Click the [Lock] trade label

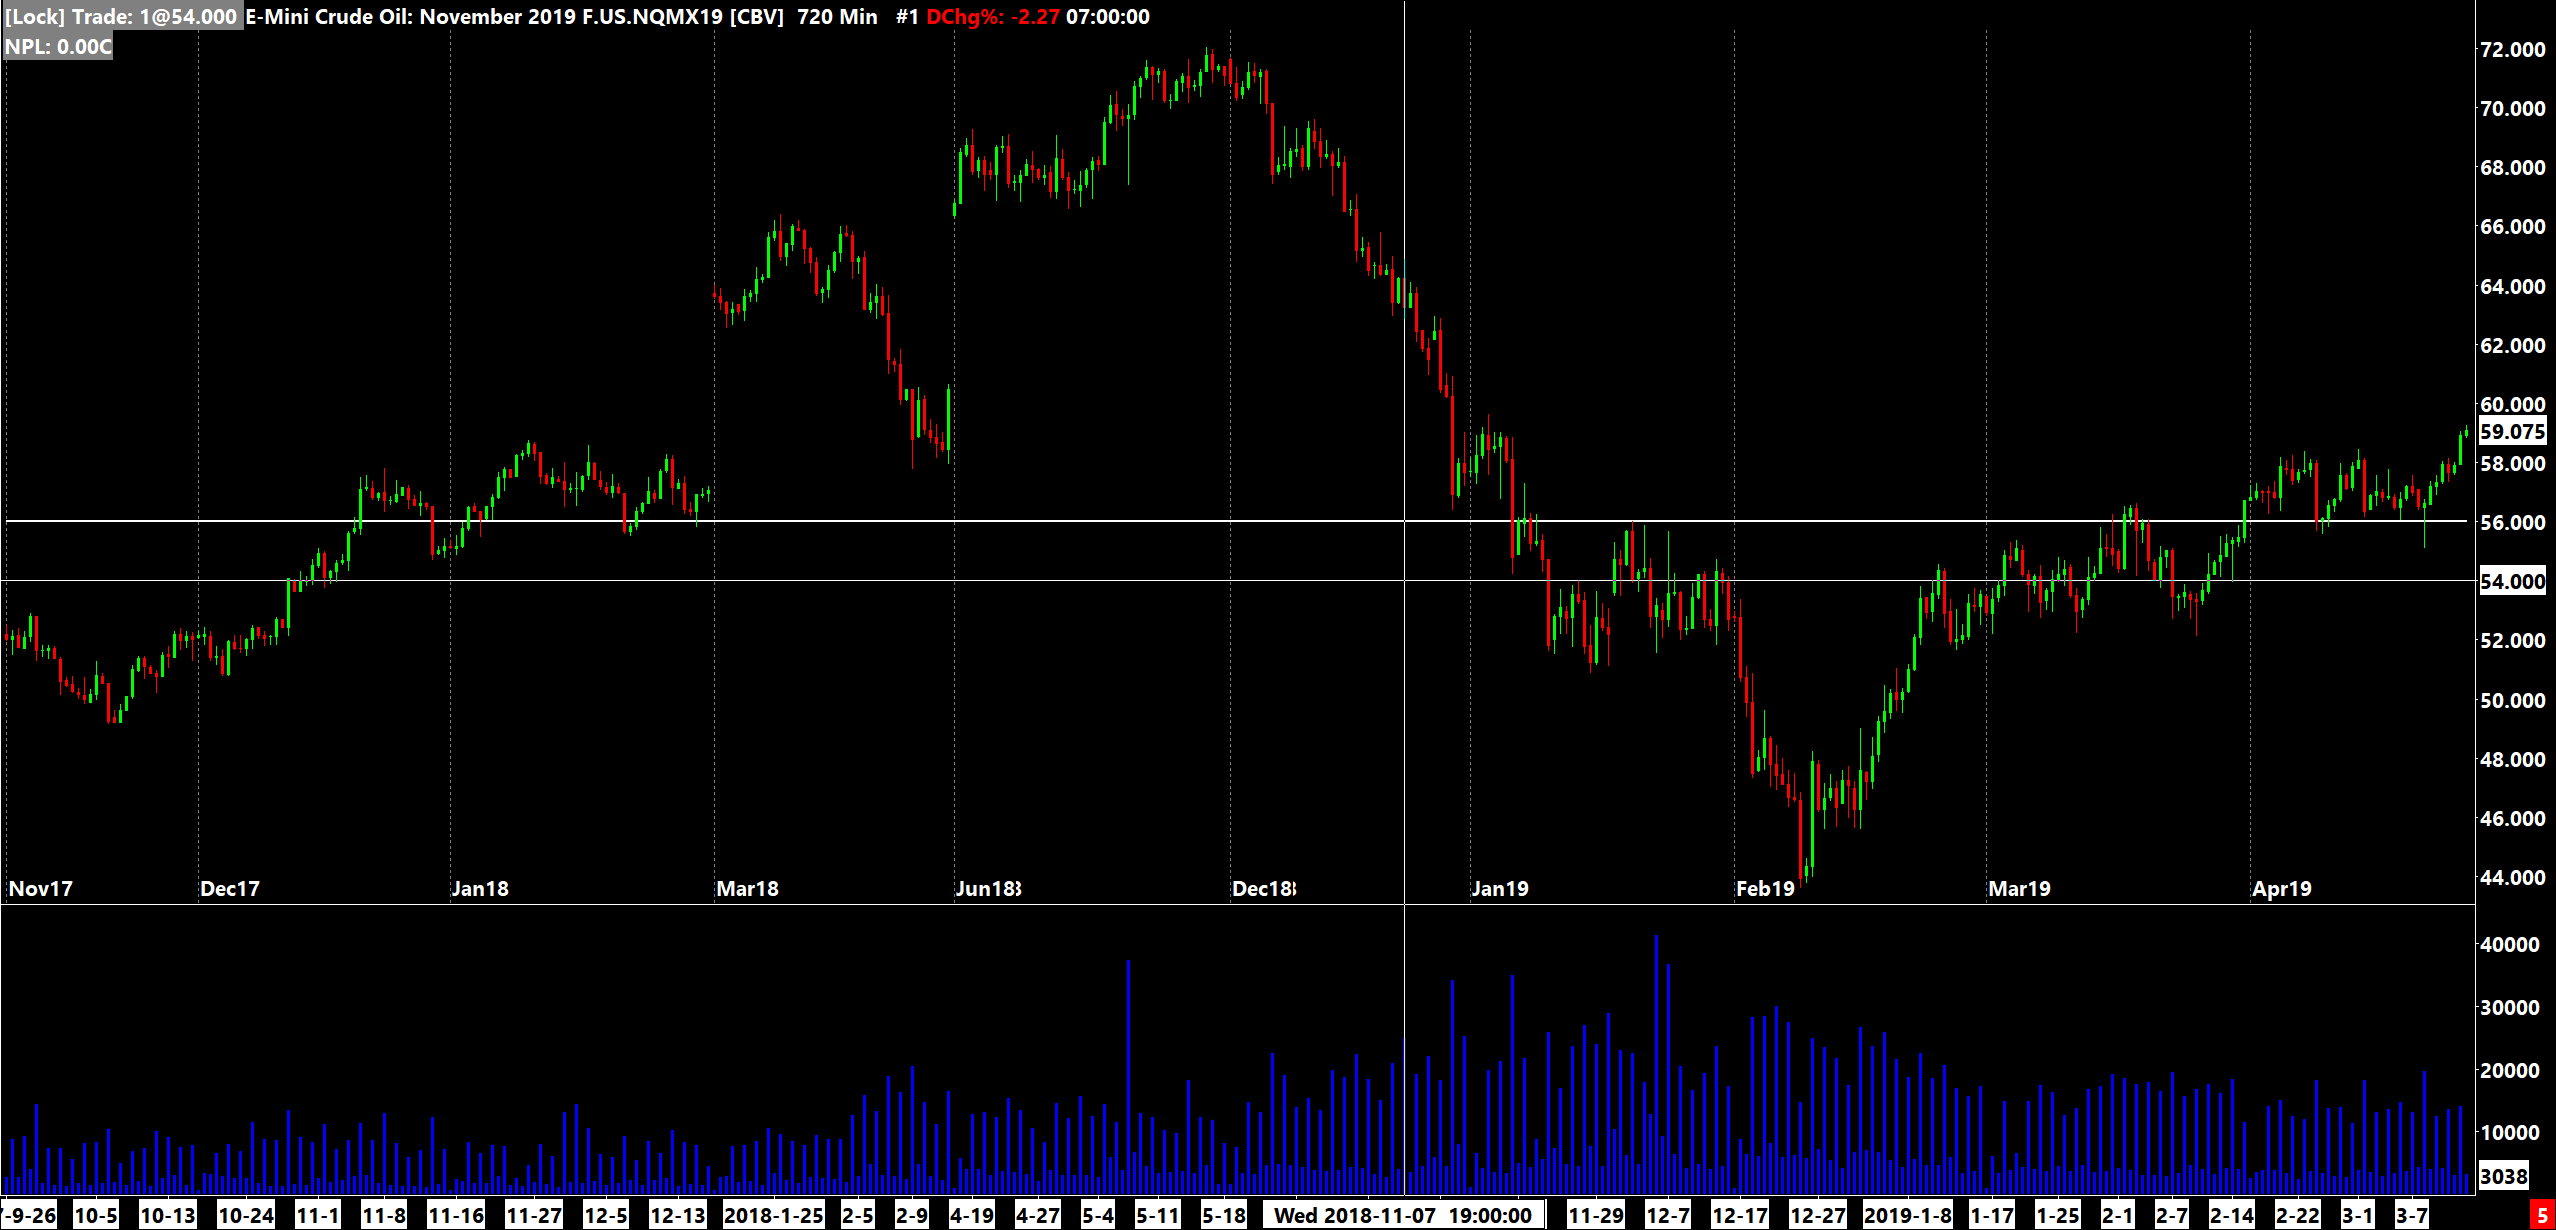coord(122,17)
